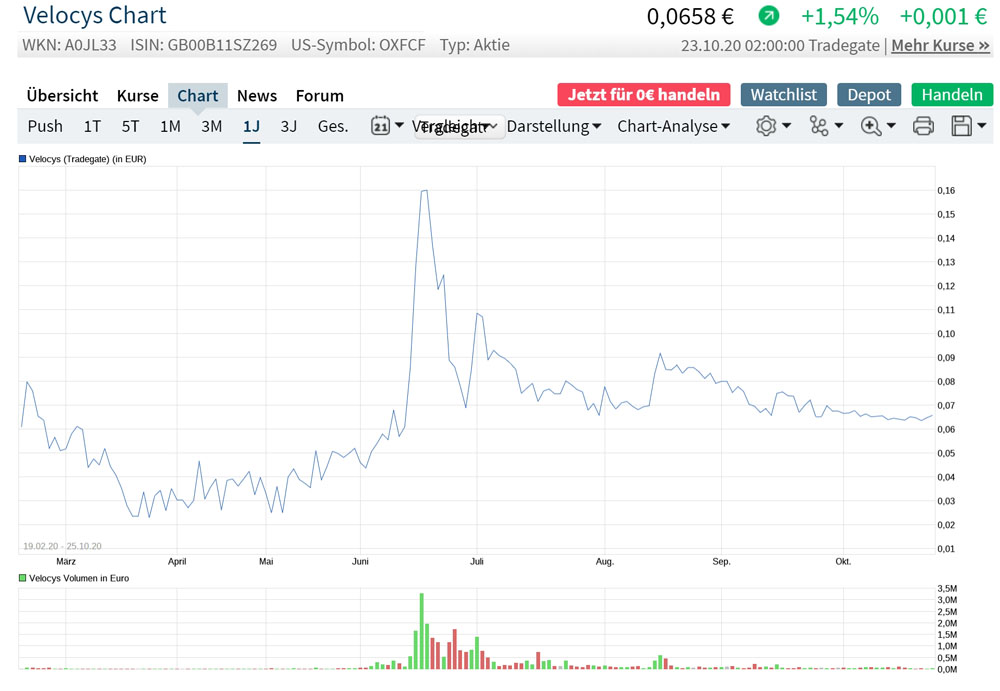Screen dimensions: 1000x691
Task: Click the zoom magnifier icon
Action: 871,126
